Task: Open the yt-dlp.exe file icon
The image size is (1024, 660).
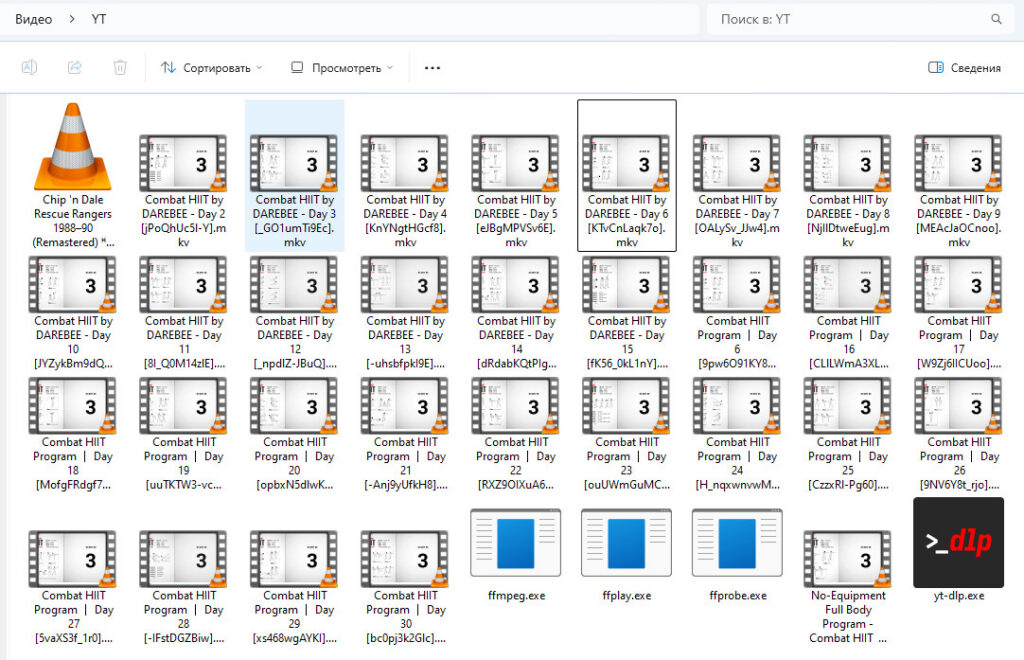Action: [x=959, y=543]
